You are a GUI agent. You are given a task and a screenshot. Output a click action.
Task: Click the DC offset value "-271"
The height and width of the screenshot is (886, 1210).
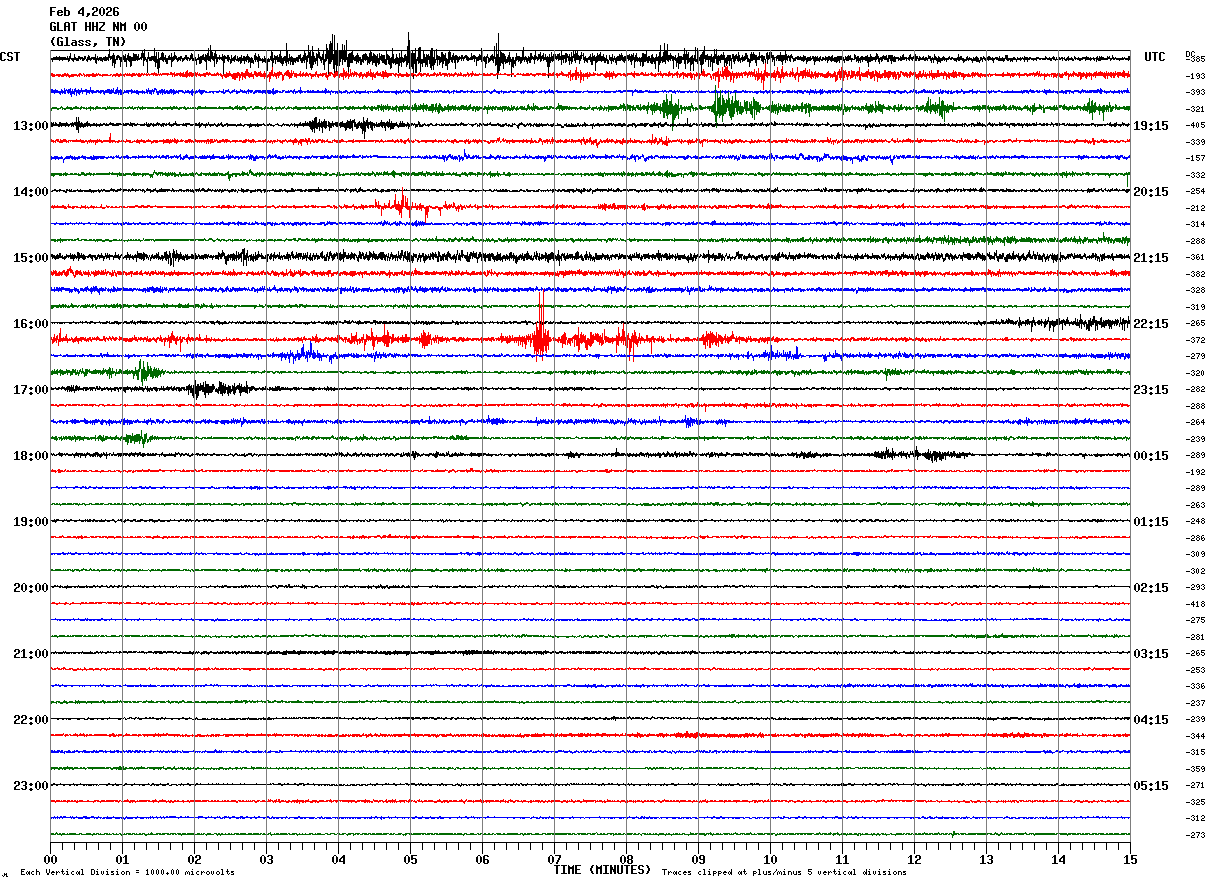1195,786
